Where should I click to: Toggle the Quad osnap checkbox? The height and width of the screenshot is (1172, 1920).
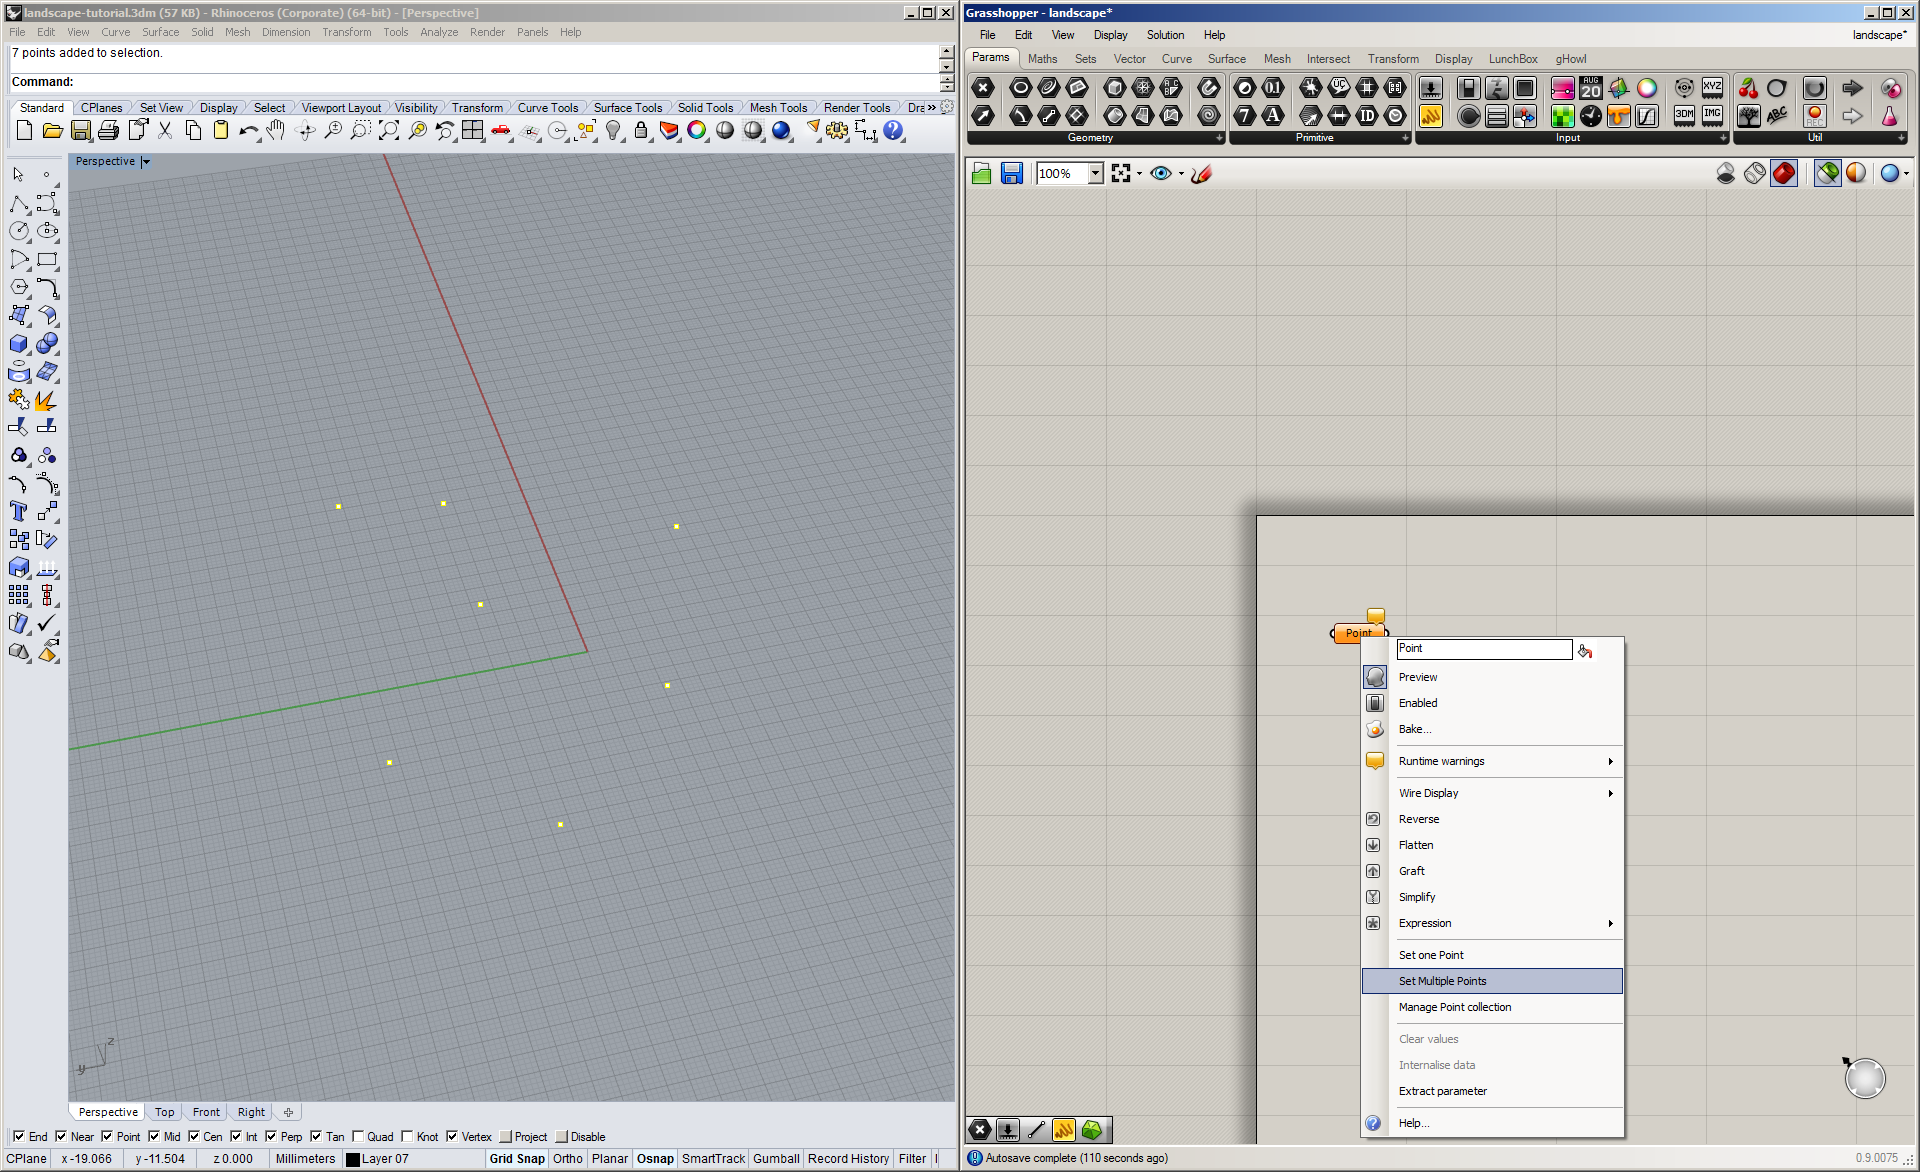(x=358, y=1136)
